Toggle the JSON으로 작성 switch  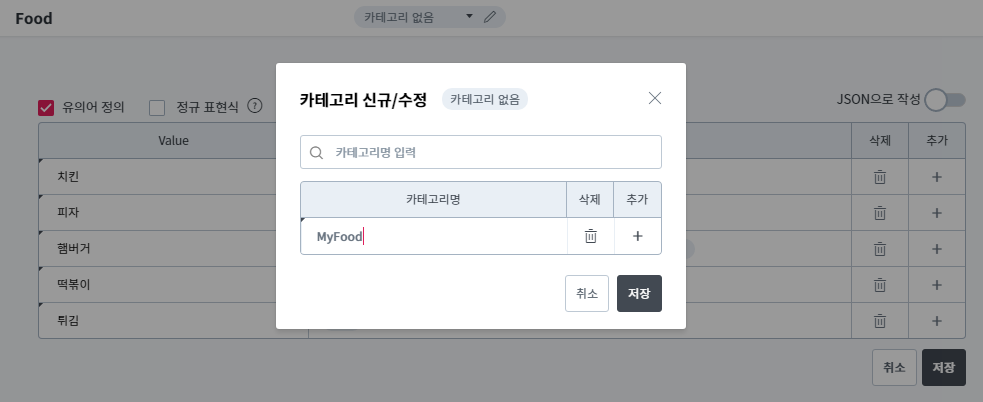point(945,100)
